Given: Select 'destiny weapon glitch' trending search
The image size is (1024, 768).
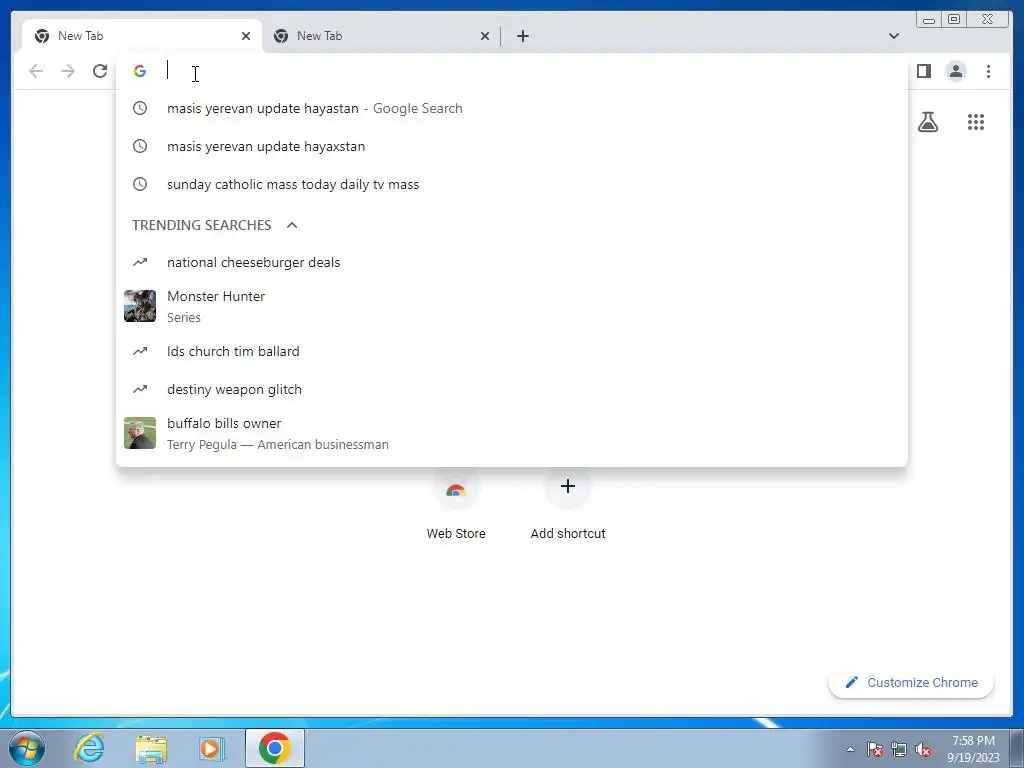Looking at the screenshot, I should pyautogui.click(x=511, y=389).
